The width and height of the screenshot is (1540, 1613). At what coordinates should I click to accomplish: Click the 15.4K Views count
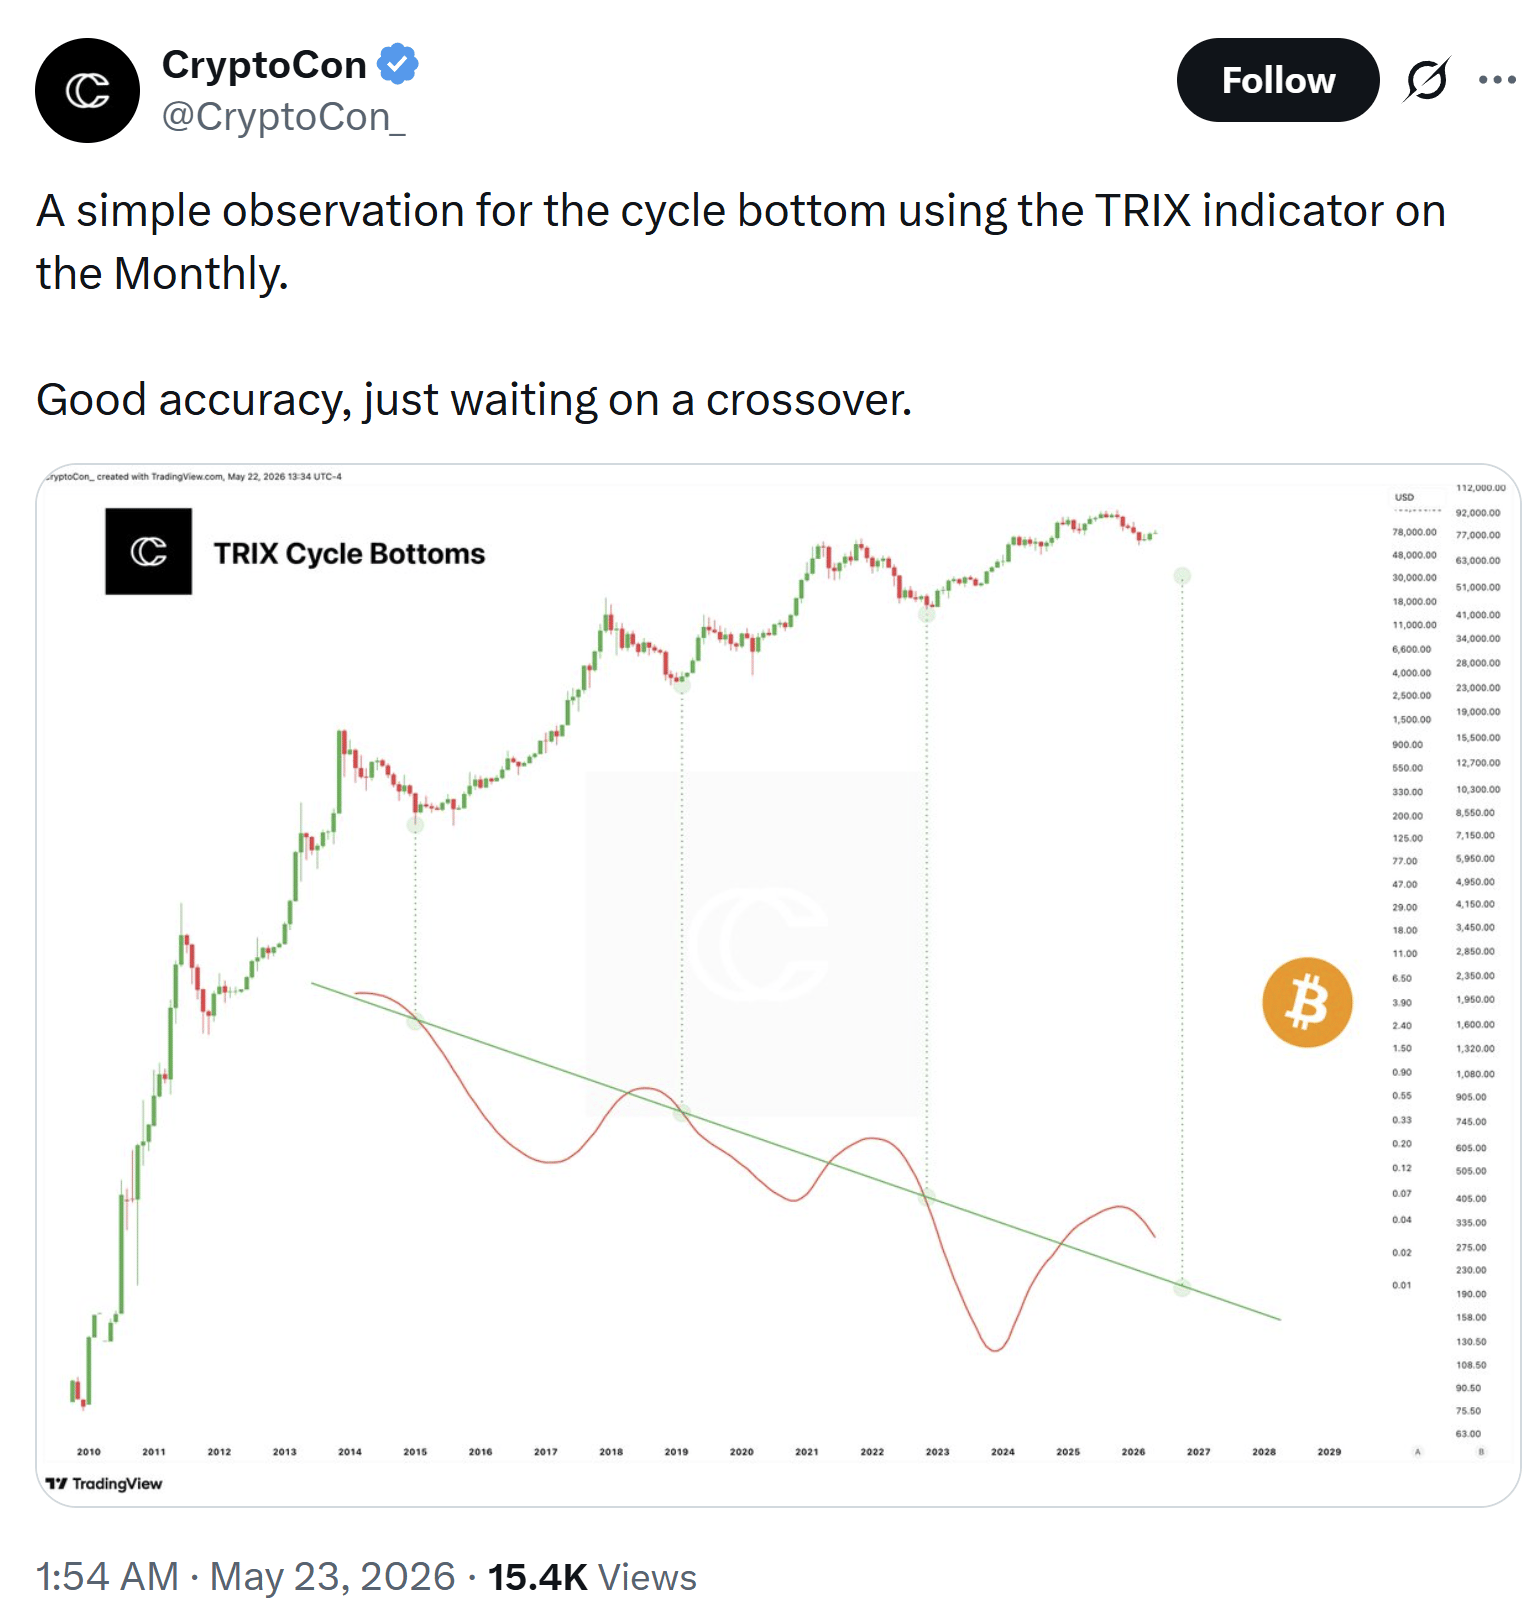click(x=592, y=1576)
